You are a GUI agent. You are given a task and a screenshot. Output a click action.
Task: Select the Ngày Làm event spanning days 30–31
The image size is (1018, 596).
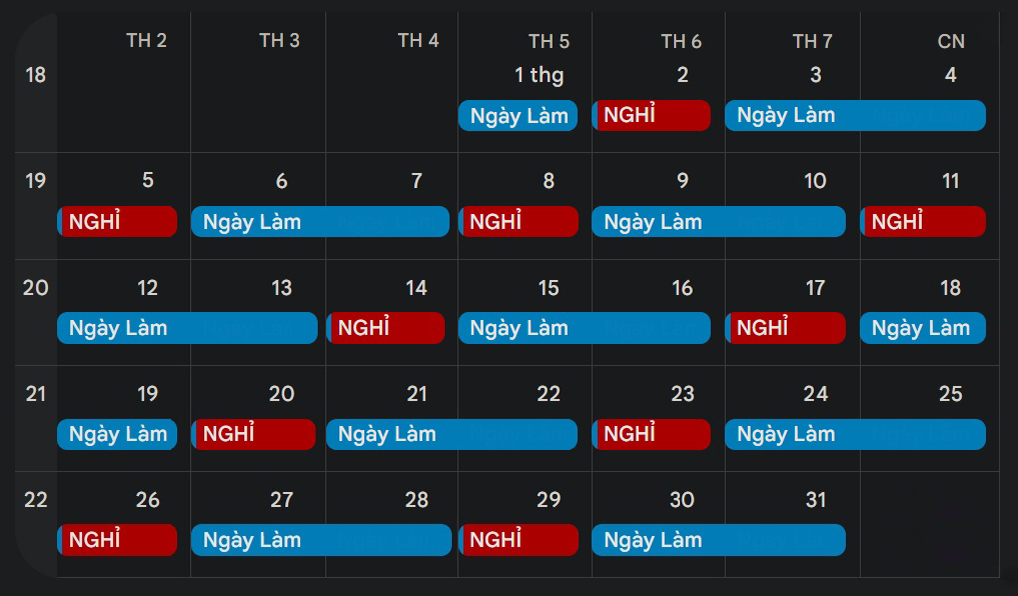click(x=718, y=540)
